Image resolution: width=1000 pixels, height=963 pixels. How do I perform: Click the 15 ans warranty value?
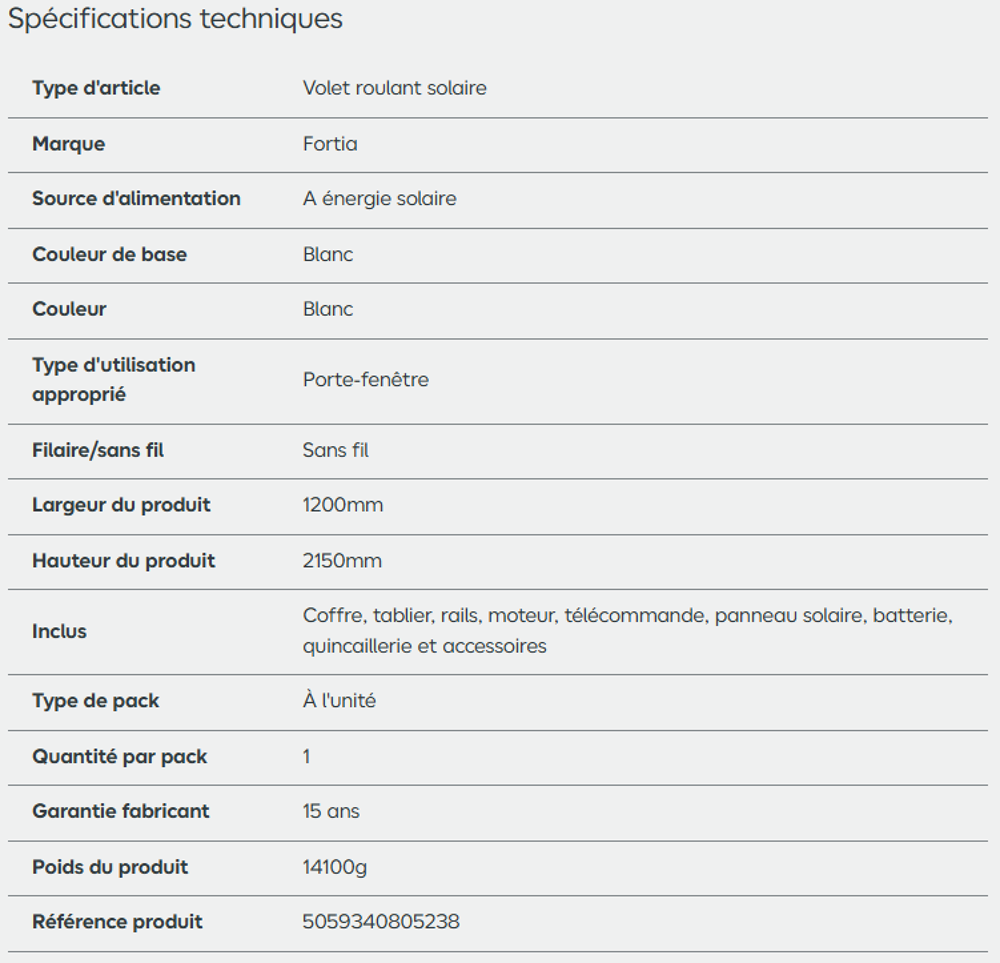click(331, 811)
